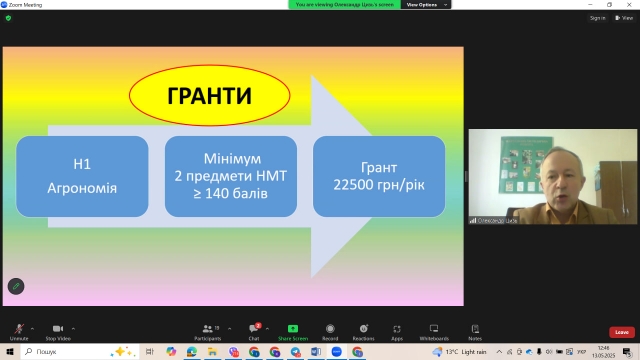The image size is (640, 360).
Task: Unmute the microphone in Zoom
Action: (19, 332)
